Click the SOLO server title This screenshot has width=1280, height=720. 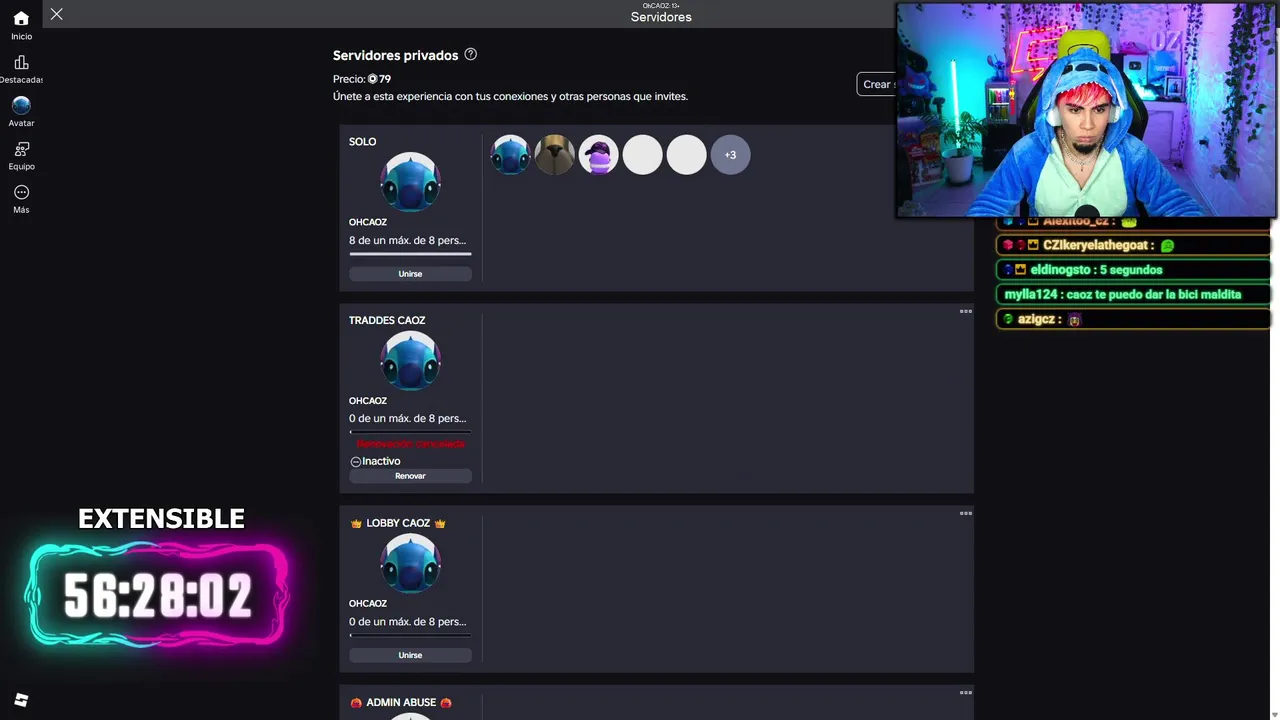[x=363, y=142]
